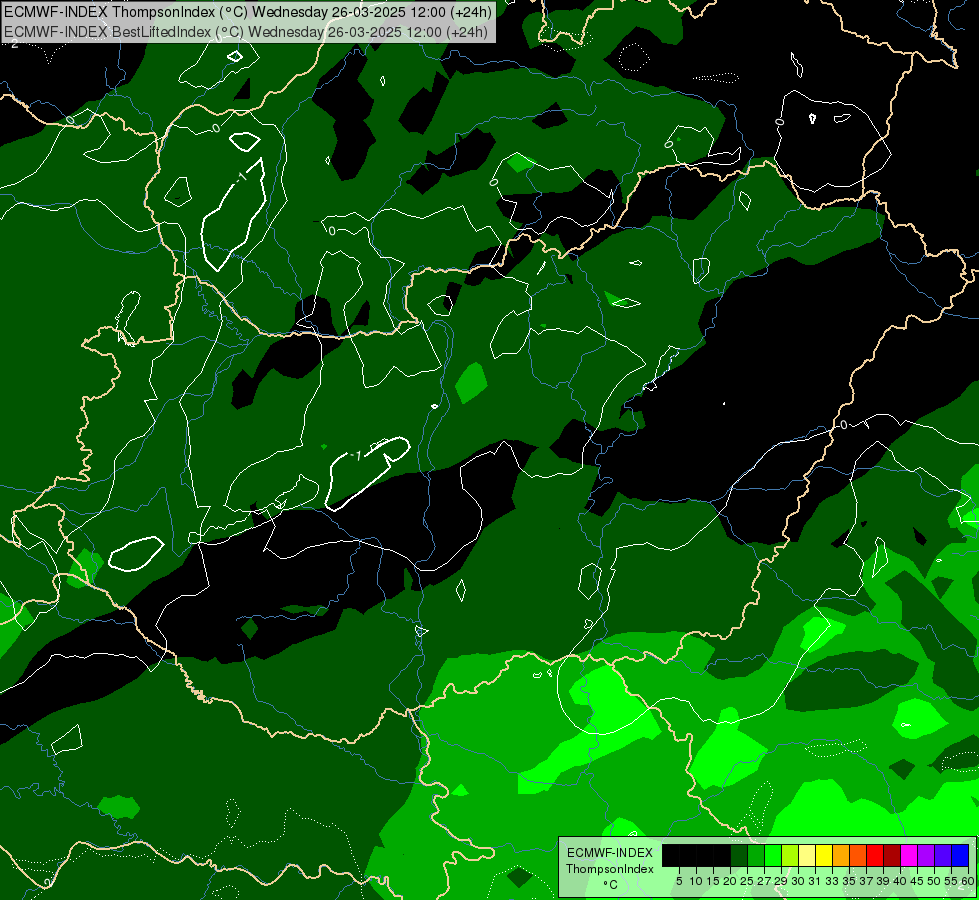
Task: Click legend tick value 29
Action: click(780, 881)
